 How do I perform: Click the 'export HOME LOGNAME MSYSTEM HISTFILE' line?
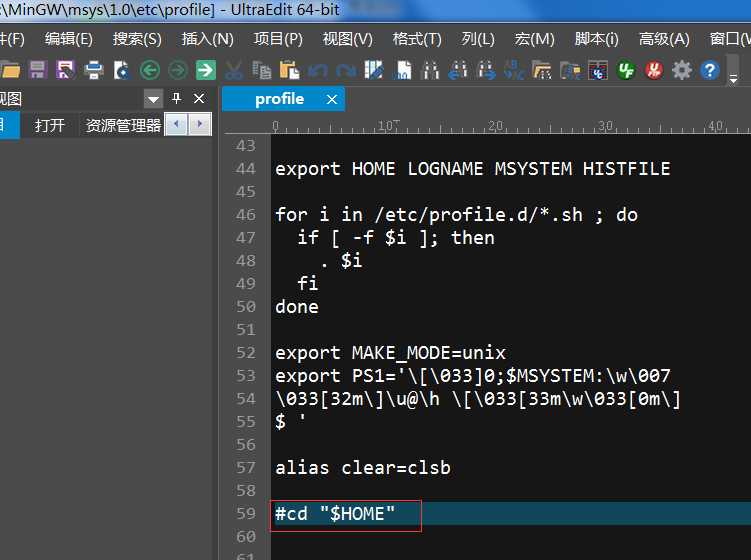[472, 169]
